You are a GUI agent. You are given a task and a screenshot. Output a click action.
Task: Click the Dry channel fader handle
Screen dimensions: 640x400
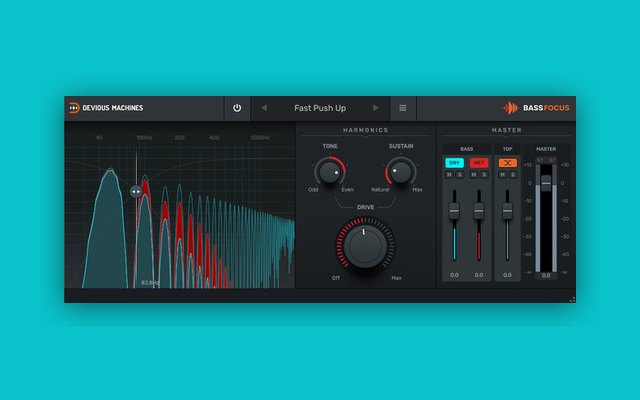454,211
